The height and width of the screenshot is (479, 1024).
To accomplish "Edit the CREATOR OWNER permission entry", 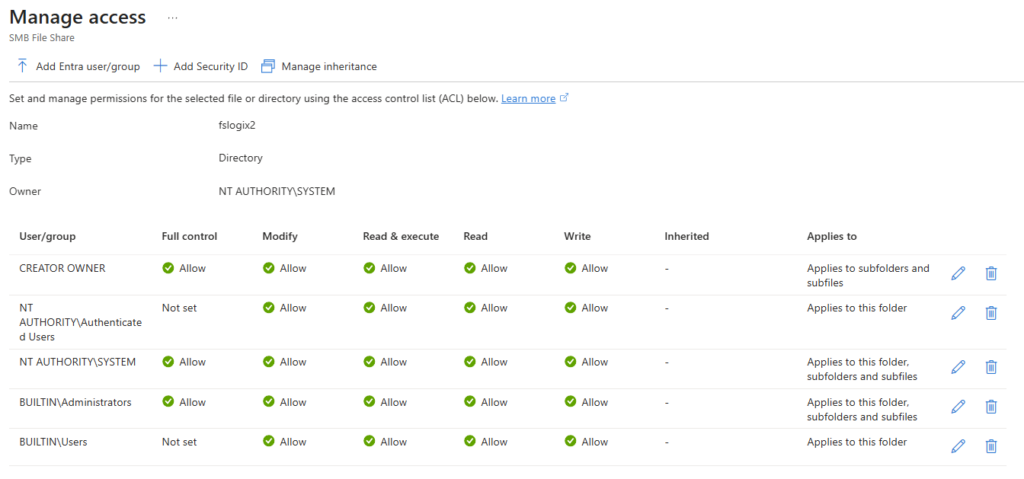I will pos(958,273).
